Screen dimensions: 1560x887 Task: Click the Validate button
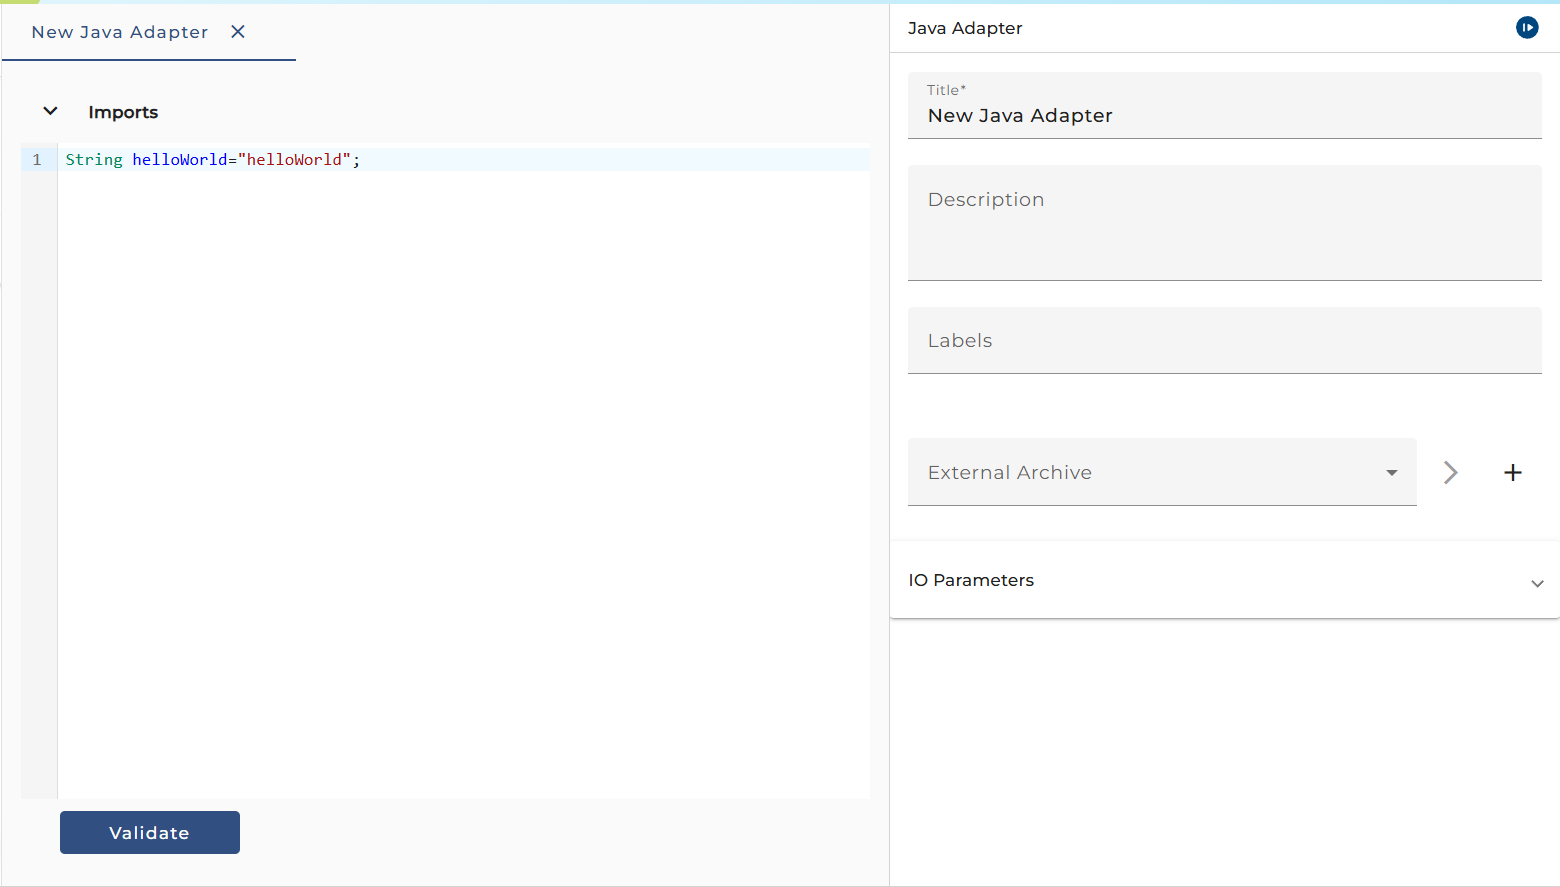(150, 833)
